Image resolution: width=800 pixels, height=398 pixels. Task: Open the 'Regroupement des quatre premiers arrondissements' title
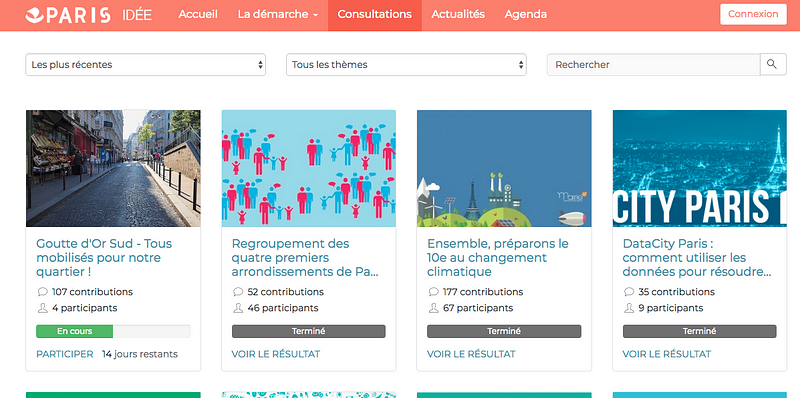(305, 258)
